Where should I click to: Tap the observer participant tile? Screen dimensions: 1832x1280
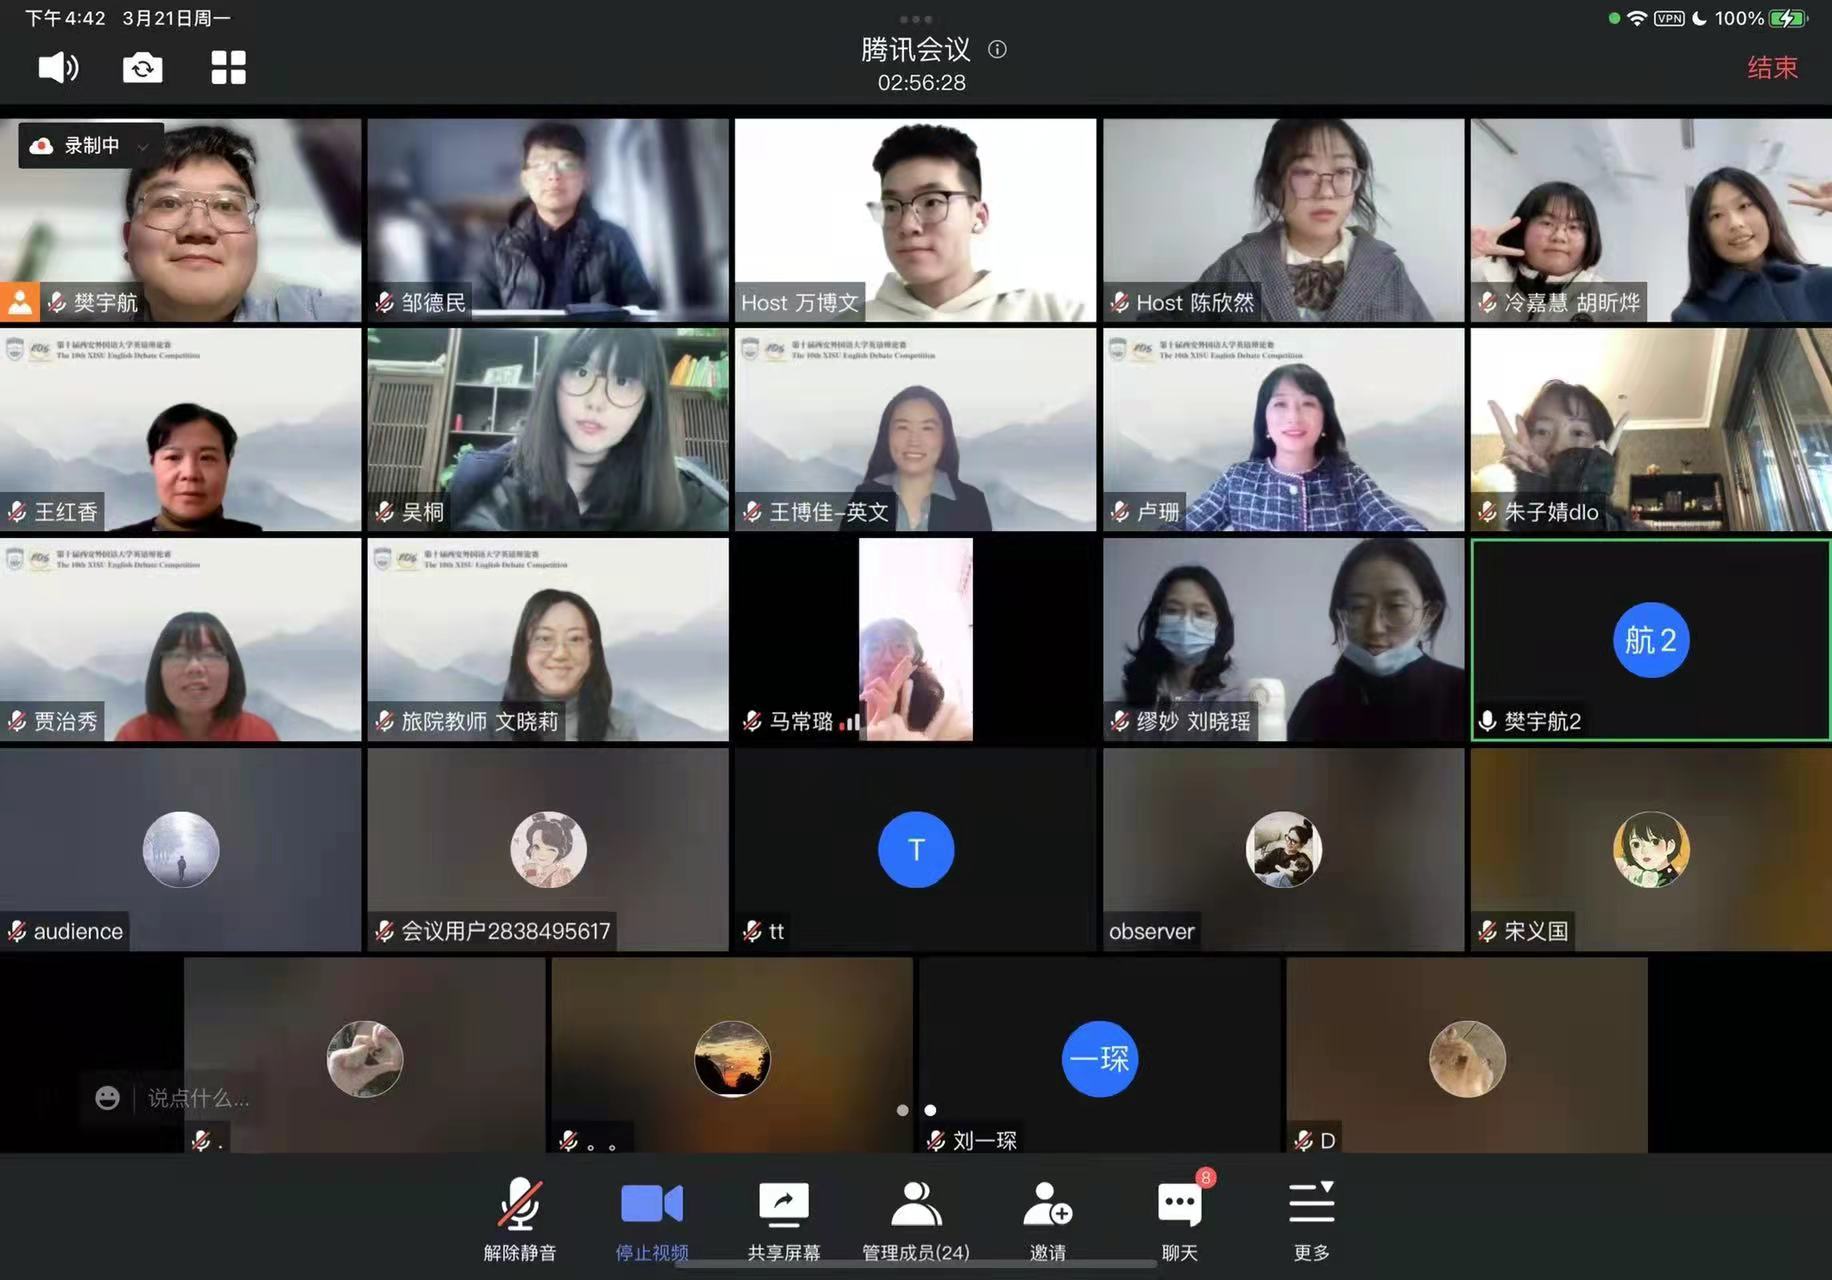(x=1283, y=849)
